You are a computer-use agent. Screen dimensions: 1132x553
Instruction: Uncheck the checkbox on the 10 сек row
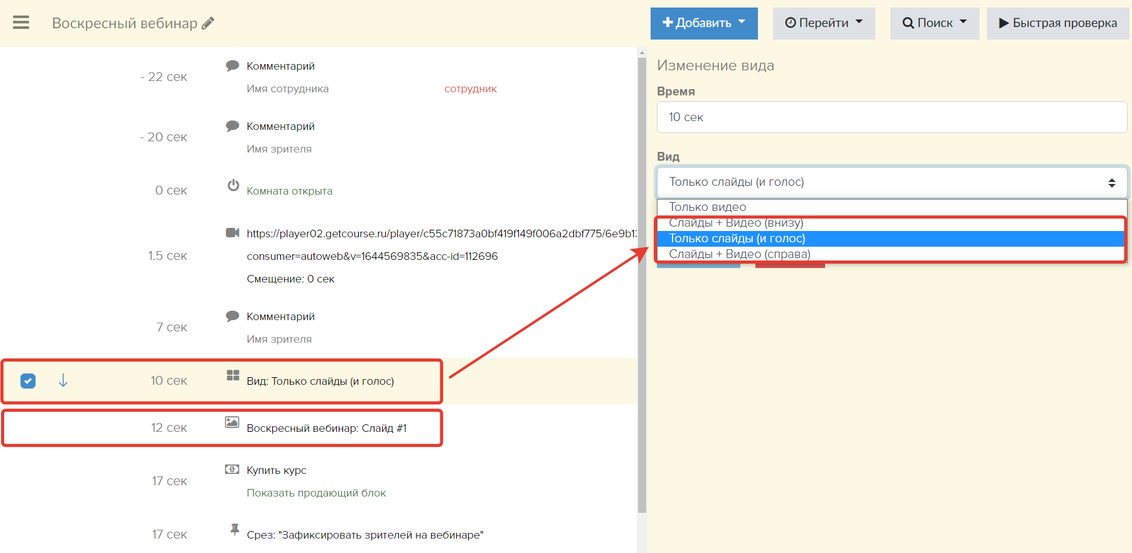click(28, 380)
